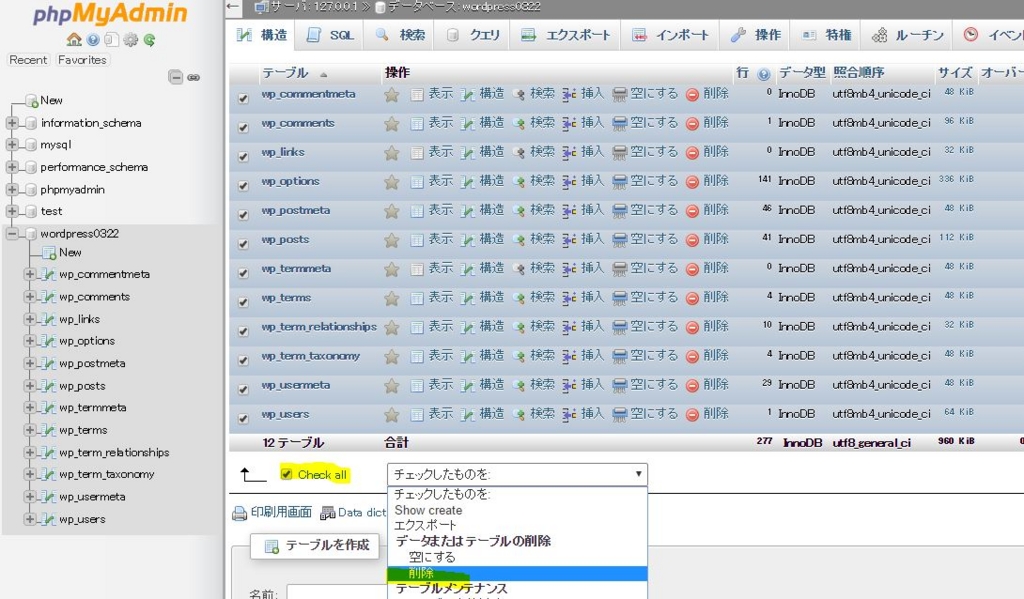1024x599 pixels.
Task: Click the empty icon for wp_posts row
Action: coord(620,240)
